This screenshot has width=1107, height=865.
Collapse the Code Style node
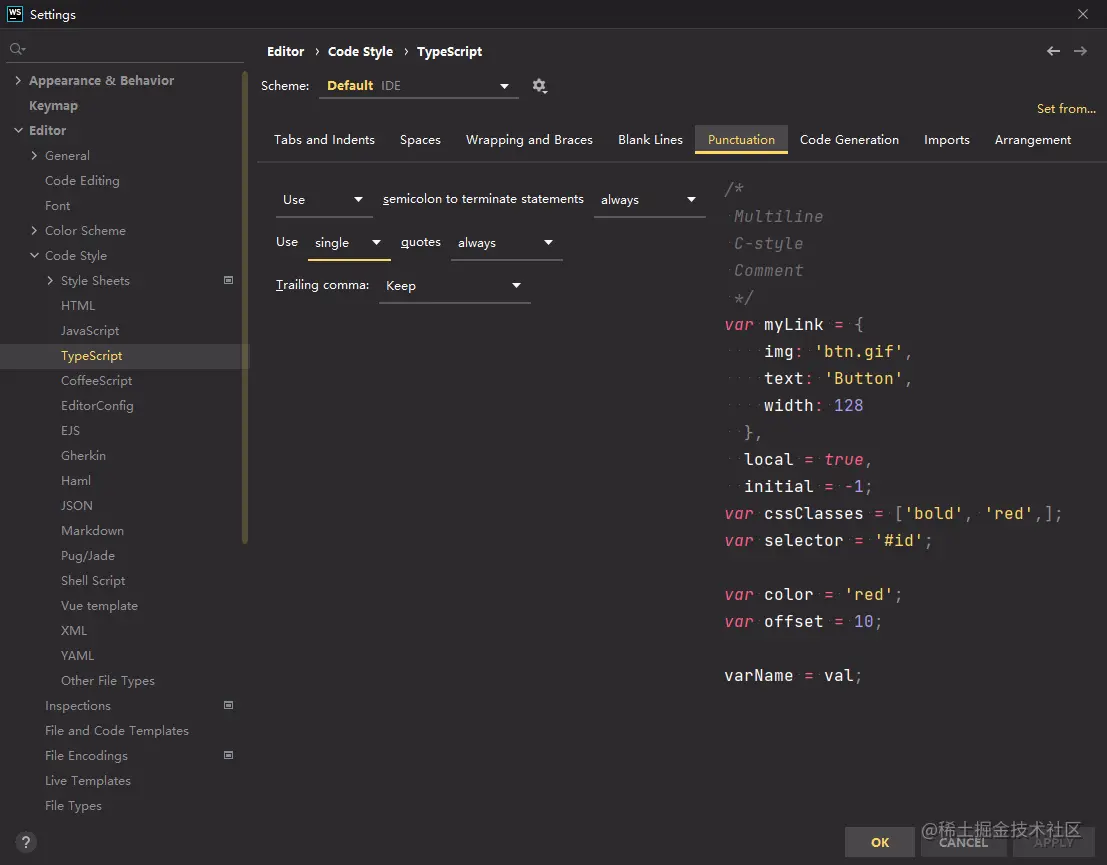coord(34,256)
